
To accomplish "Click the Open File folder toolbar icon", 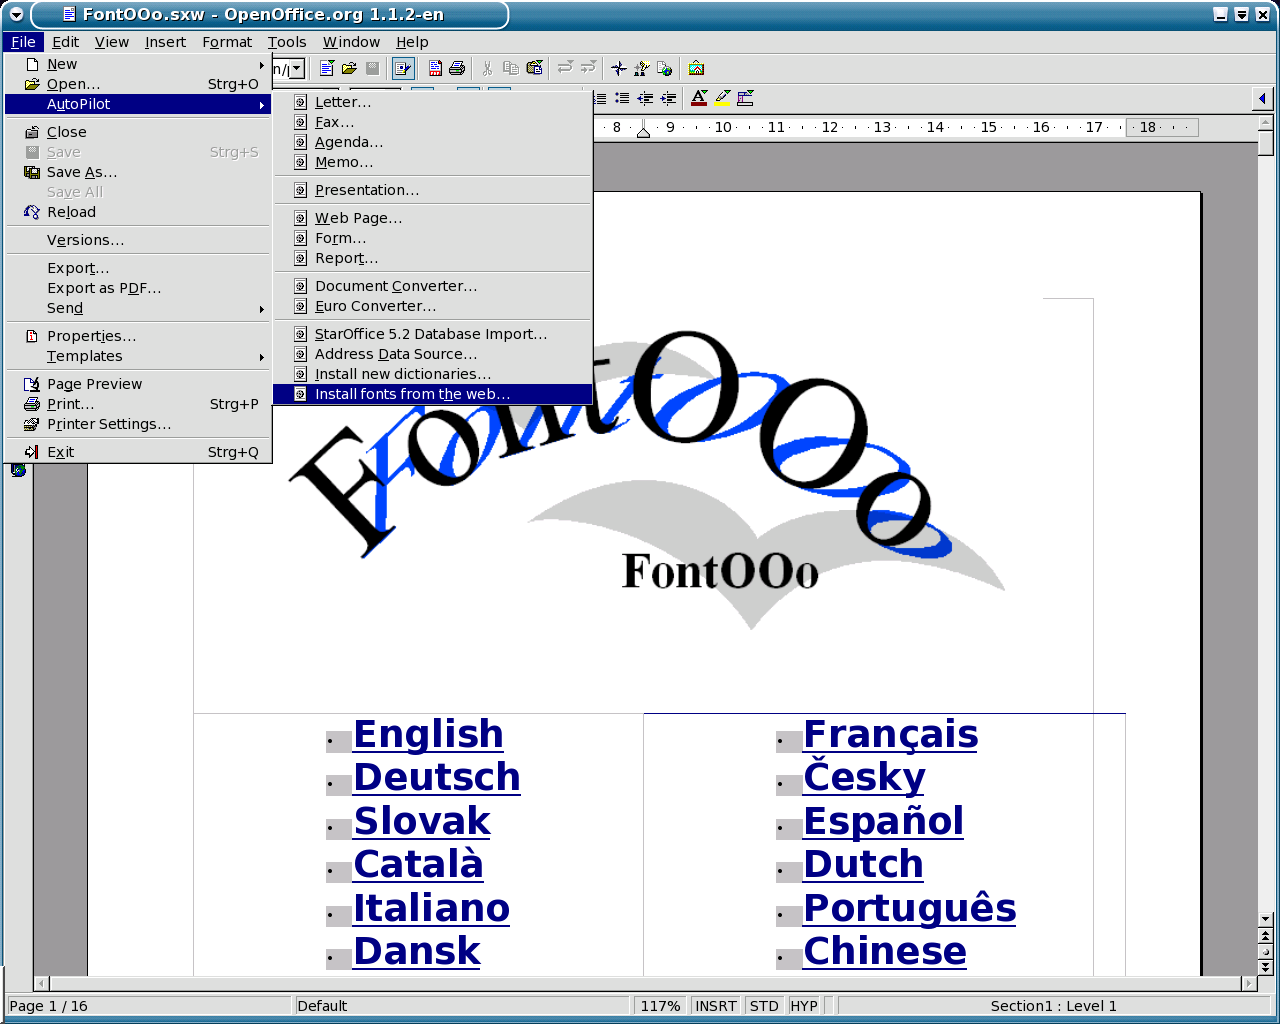I will (x=349, y=68).
